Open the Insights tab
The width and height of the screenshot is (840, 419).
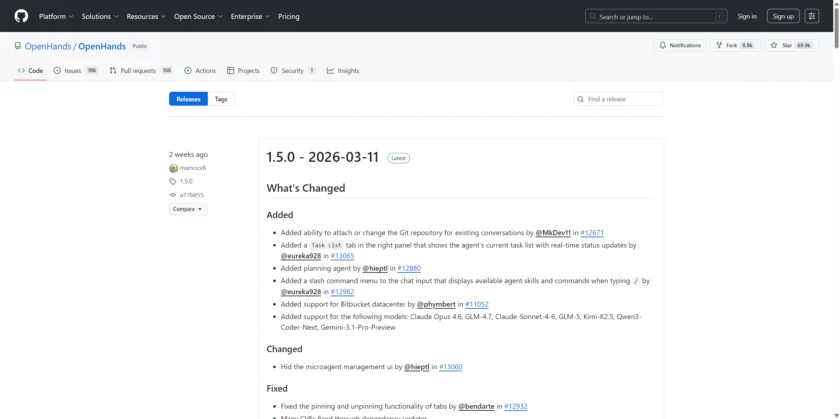(x=343, y=71)
